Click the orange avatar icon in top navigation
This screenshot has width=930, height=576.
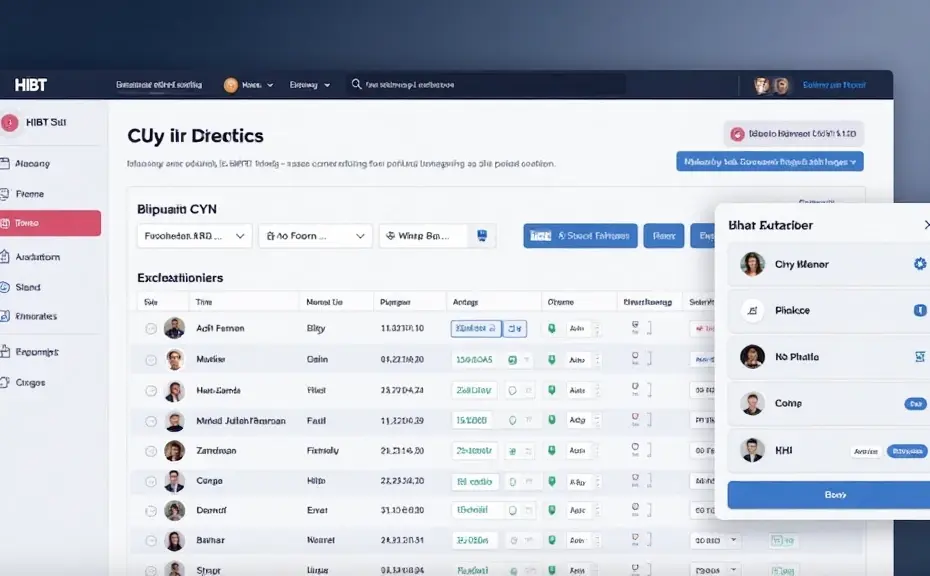pos(231,85)
